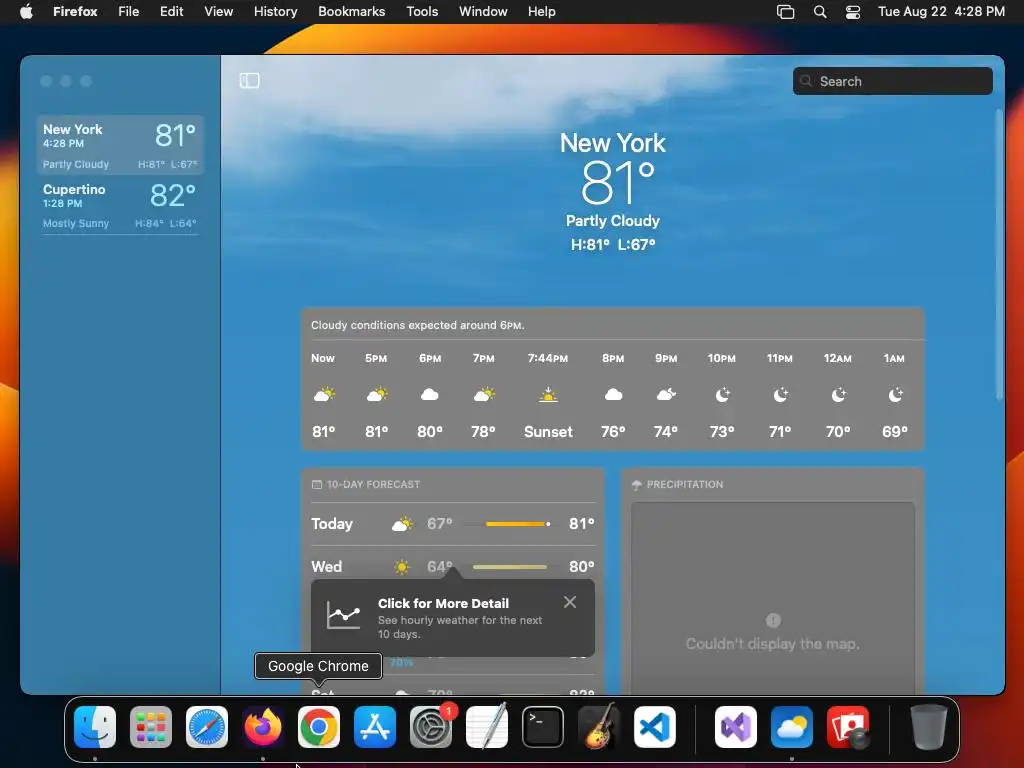Click the map error info icon
The image size is (1024, 768).
tap(773, 620)
